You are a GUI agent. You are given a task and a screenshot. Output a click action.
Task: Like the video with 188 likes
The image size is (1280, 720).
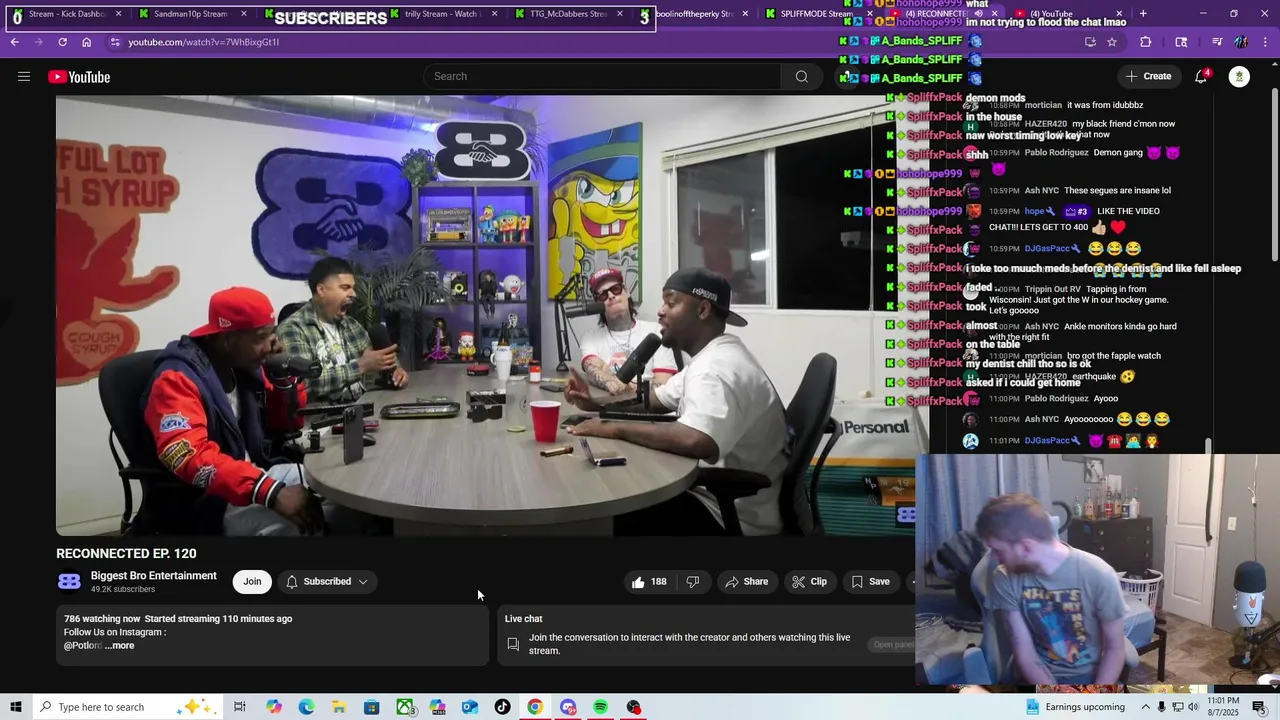click(x=648, y=582)
